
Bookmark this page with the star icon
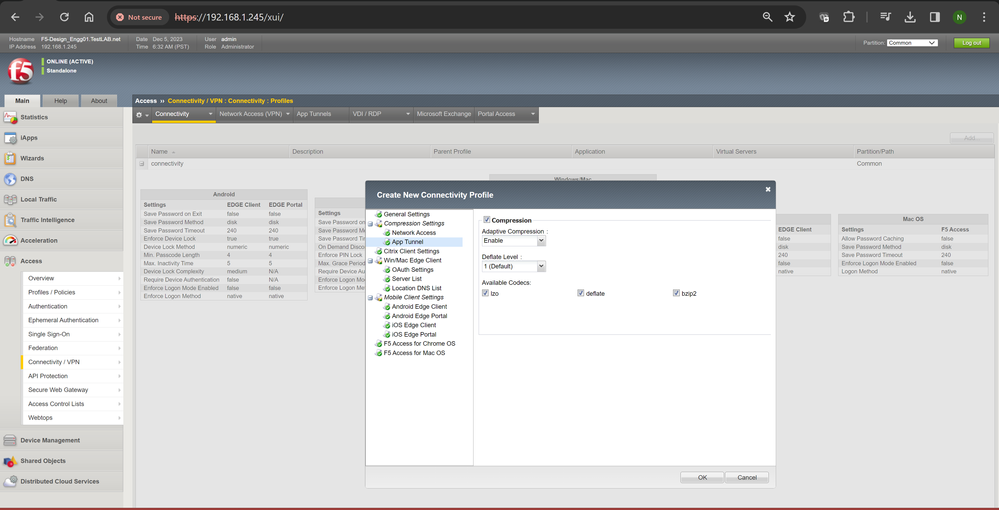click(x=790, y=17)
